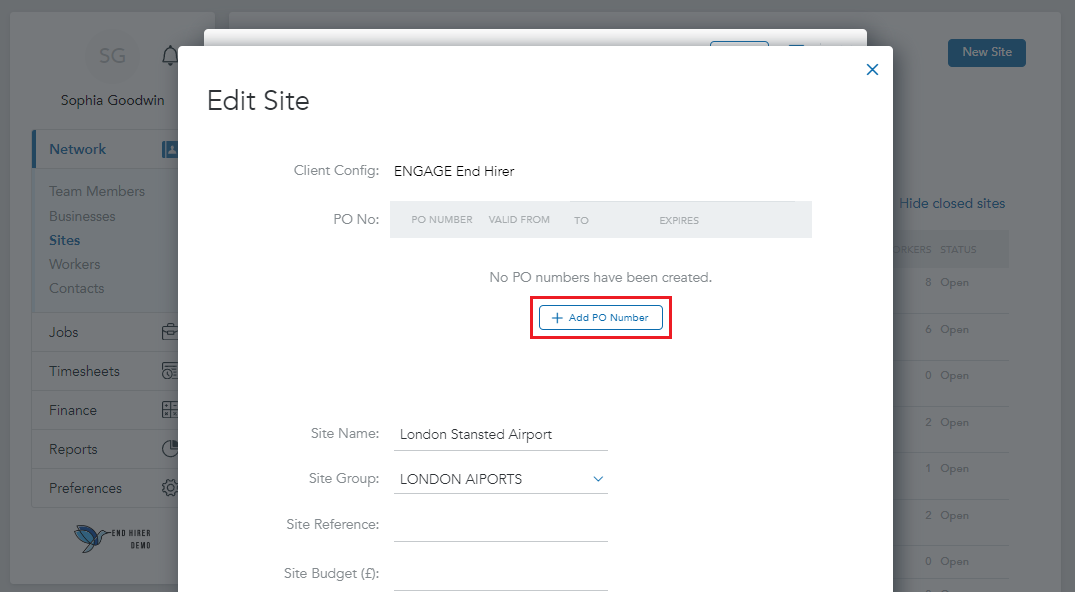
Task: Click the New Site button
Action: [x=987, y=53]
